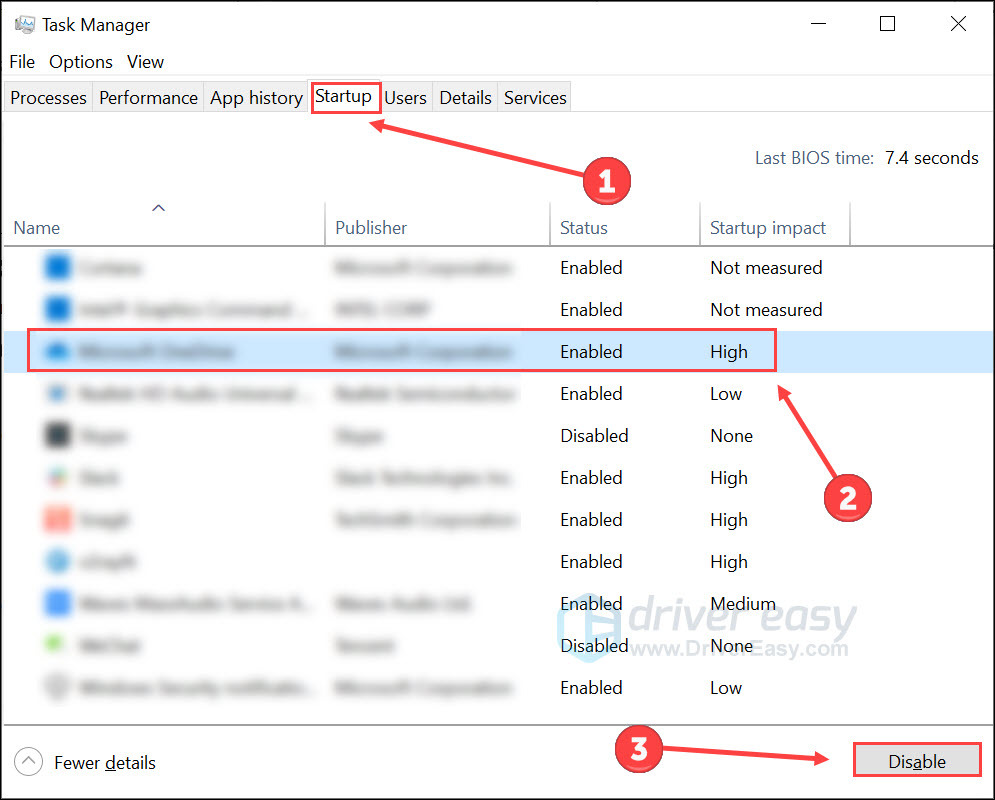Click the Realtek HD Audio icon

55,393
